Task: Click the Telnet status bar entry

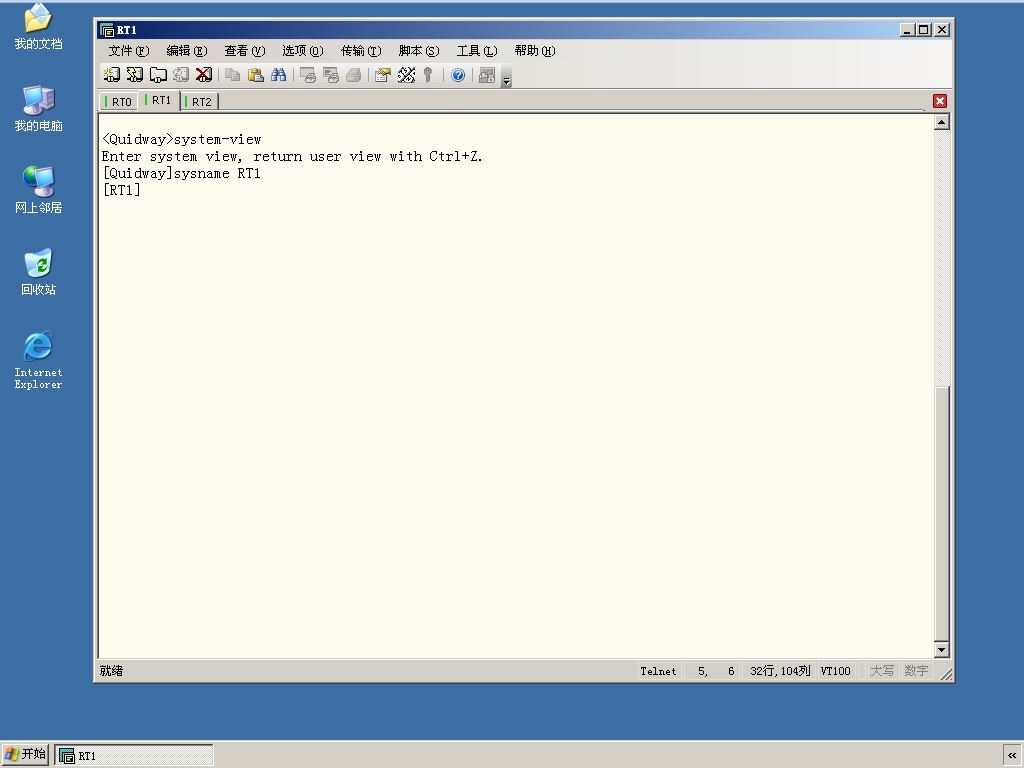Action: pos(658,671)
